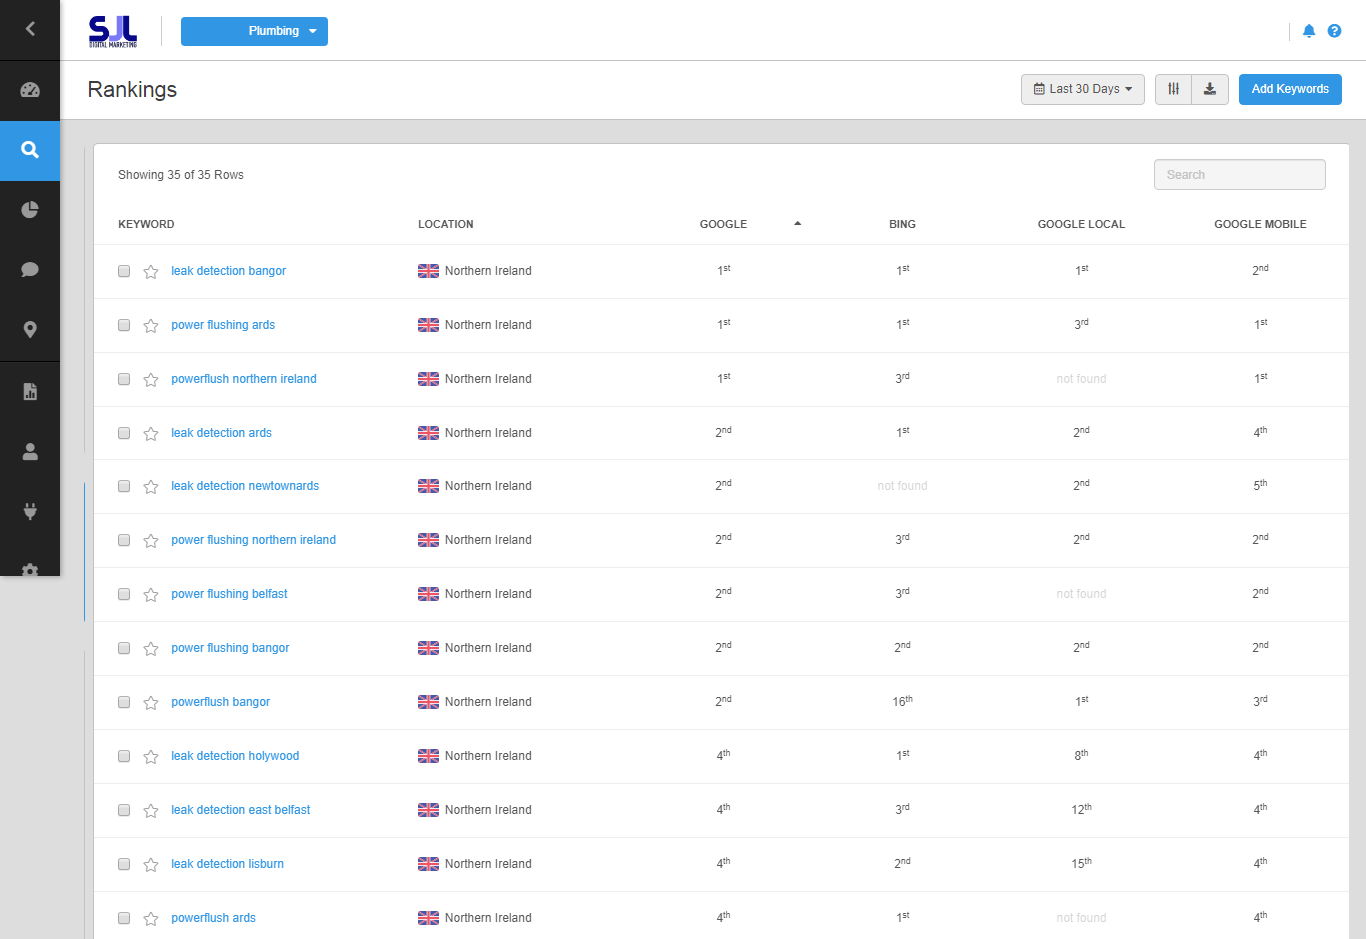
Task: Star leak detection newtownards keyword
Action: pyautogui.click(x=151, y=487)
